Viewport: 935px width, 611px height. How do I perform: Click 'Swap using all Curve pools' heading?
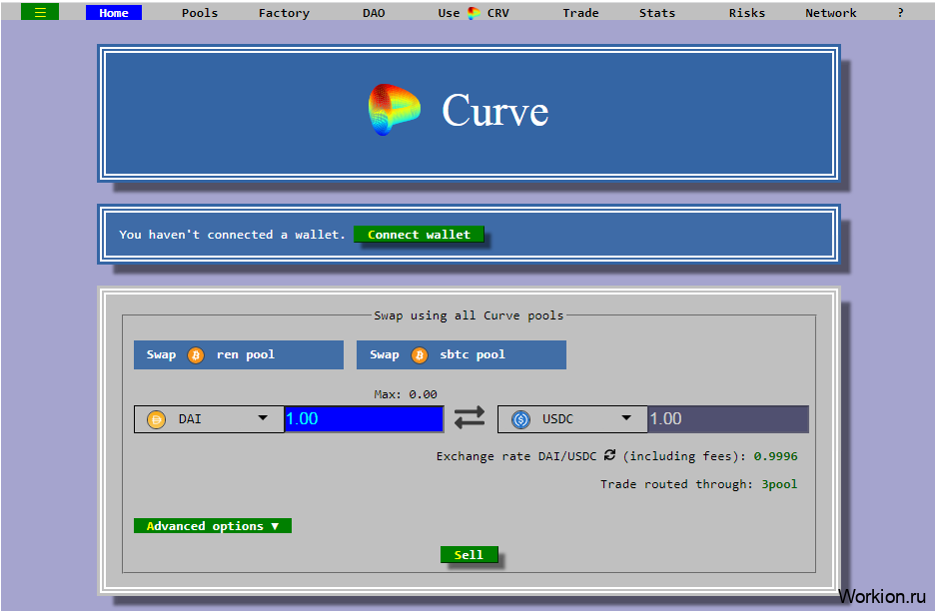pos(468,315)
